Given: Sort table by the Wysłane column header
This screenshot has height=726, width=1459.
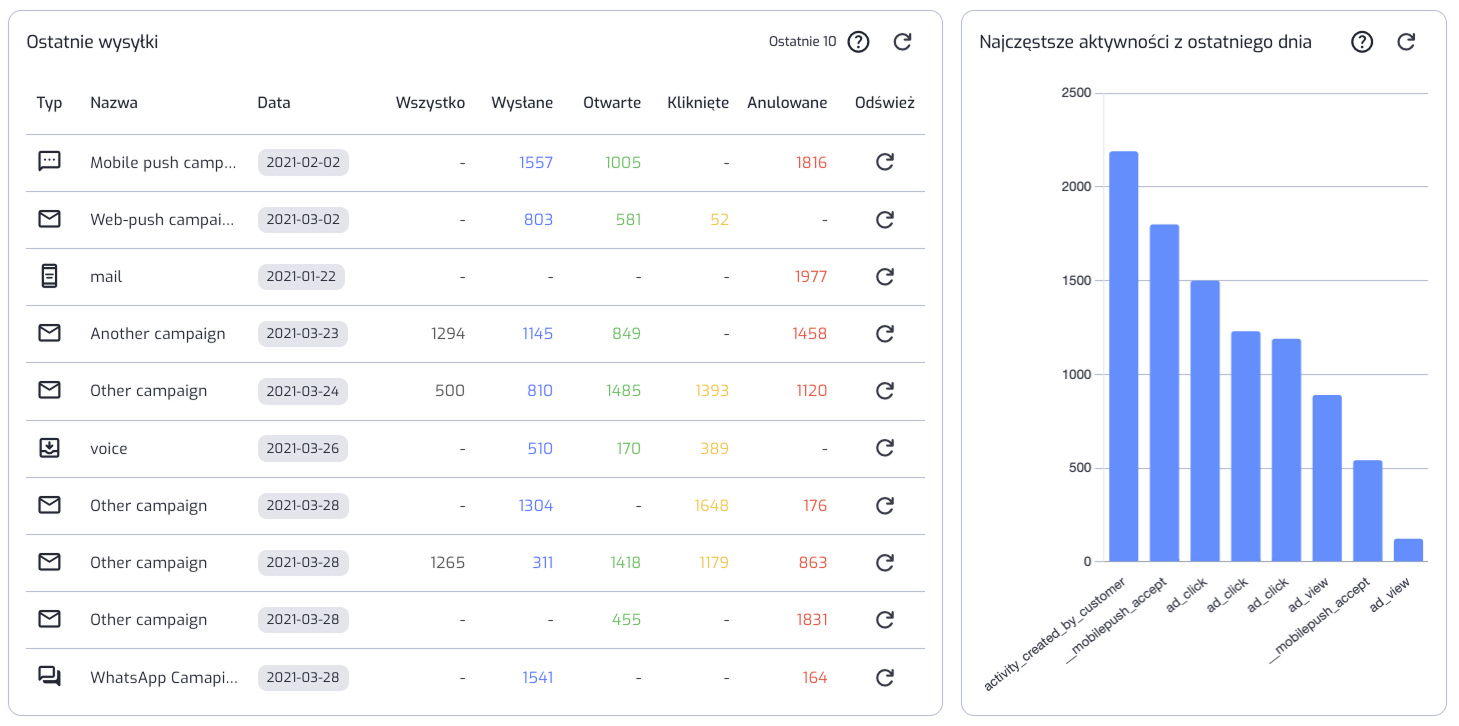Looking at the screenshot, I should coord(521,103).
